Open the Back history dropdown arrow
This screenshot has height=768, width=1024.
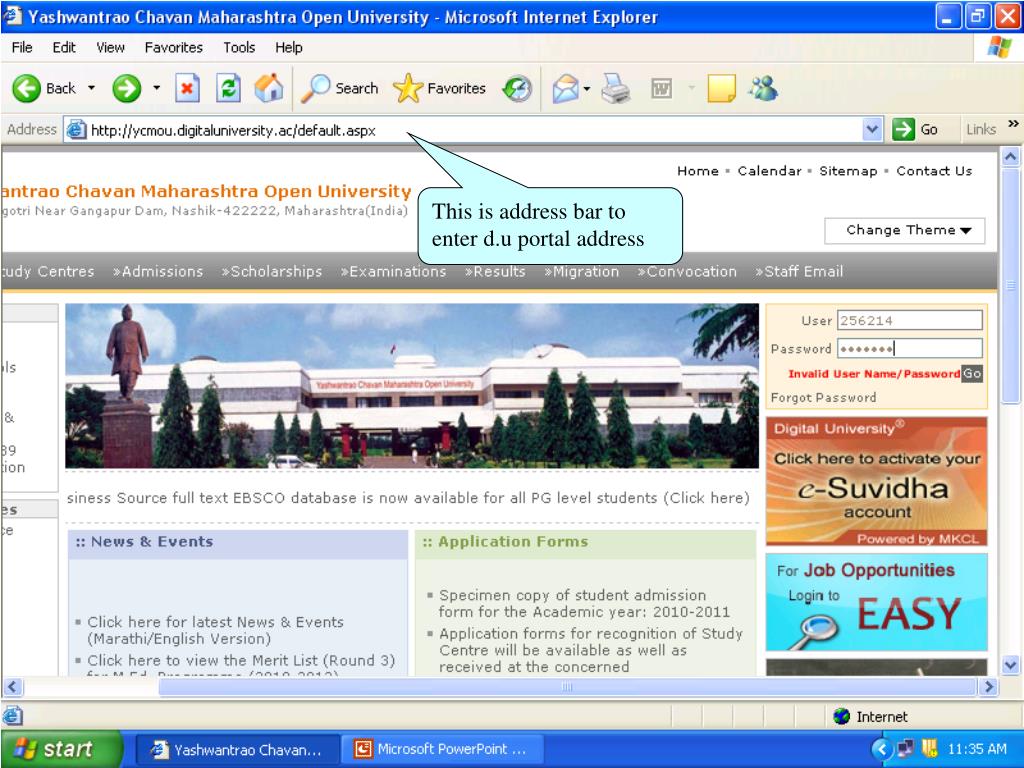91,88
